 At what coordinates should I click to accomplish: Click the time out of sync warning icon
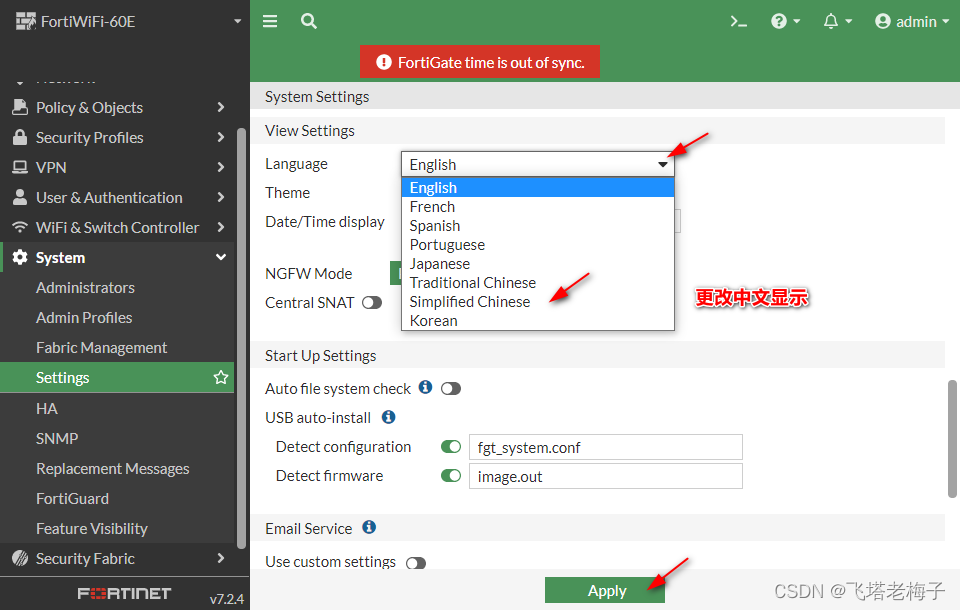click(x=384, y=62)
